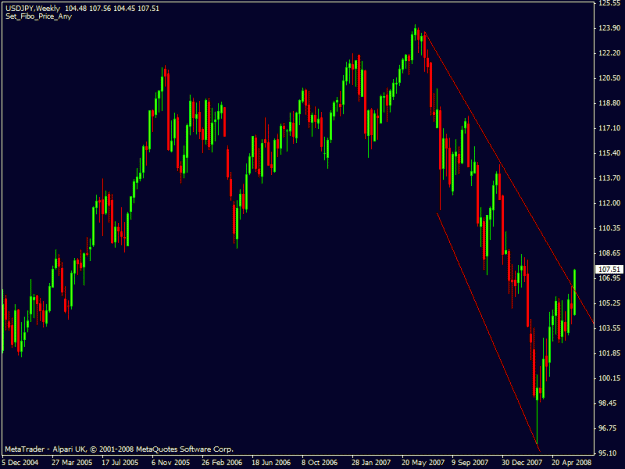Screen dimensions: 625x469
Task: Click the 20 Apr 2008 date label
Action: point(572,463)
